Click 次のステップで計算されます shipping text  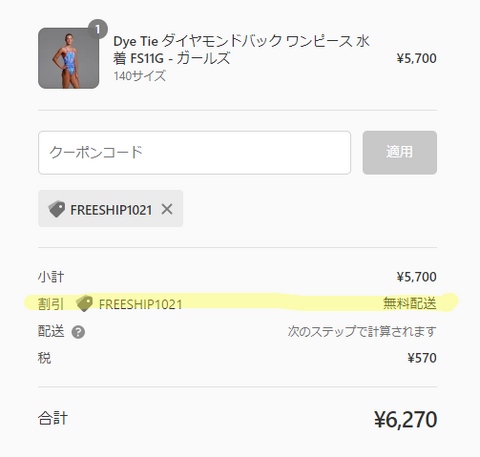(362, 331)
